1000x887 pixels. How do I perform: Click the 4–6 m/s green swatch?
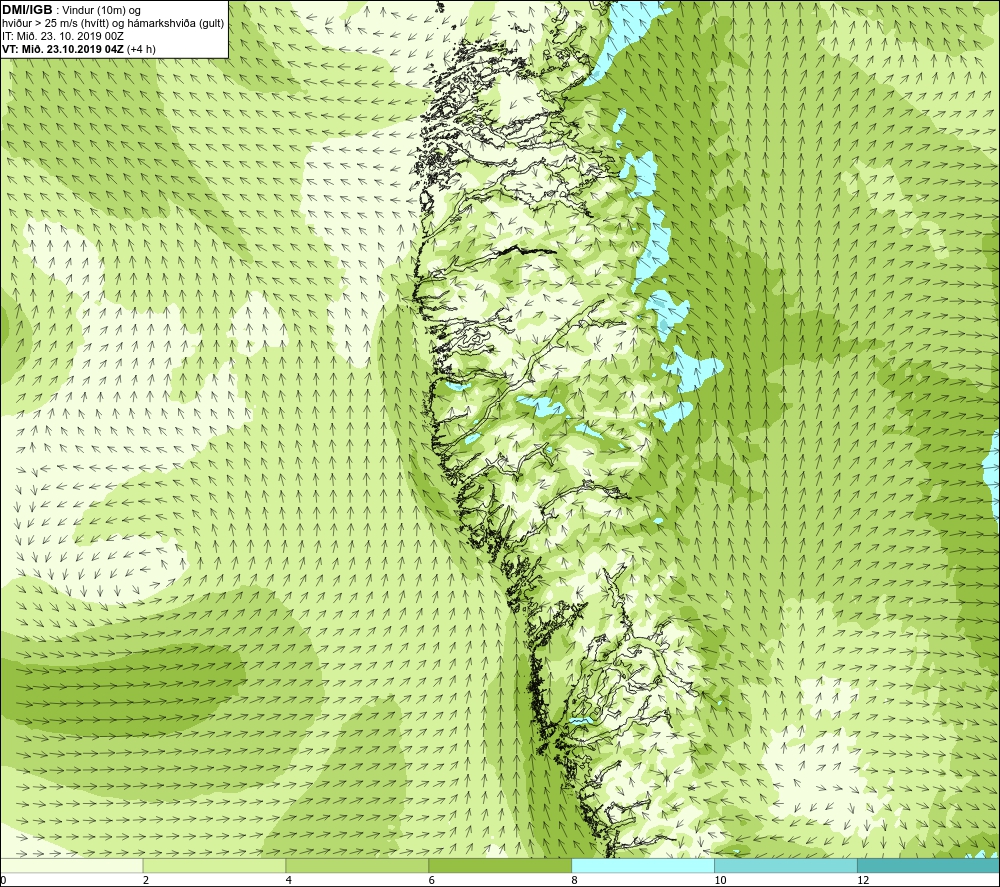[x=357, y=865]
